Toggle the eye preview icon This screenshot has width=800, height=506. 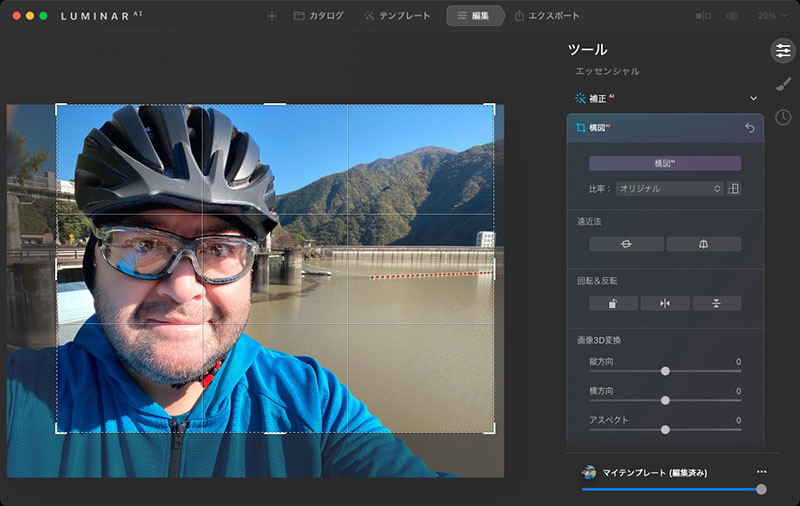click(732, 16)
